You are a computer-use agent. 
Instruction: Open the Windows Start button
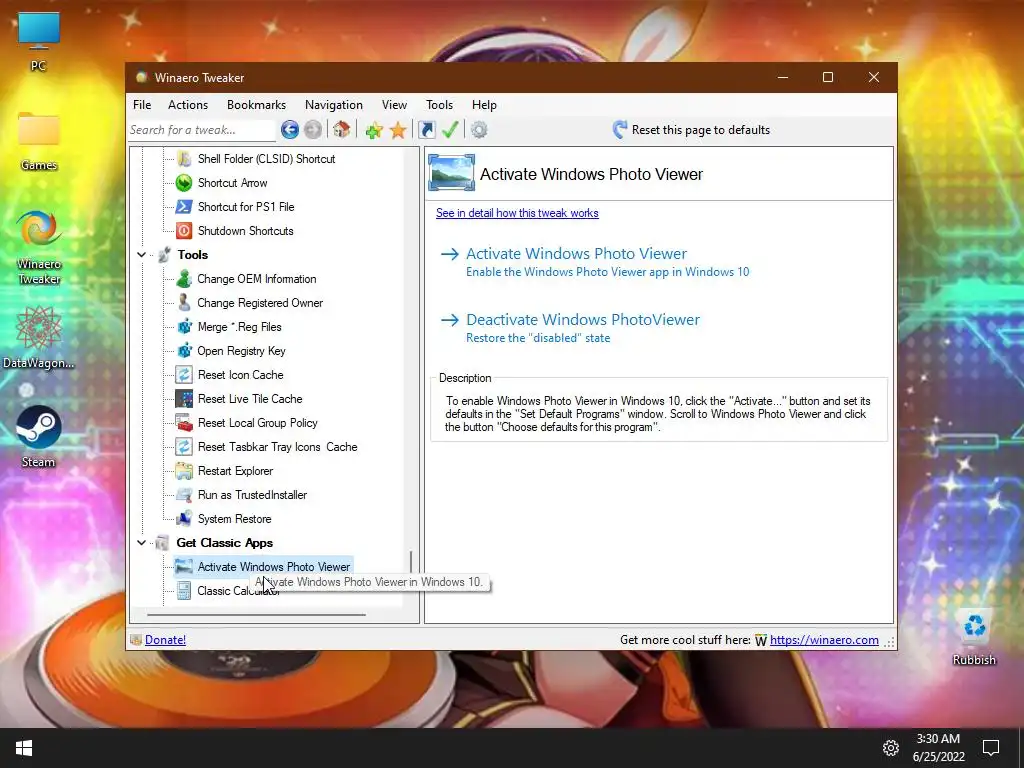tap(24, 748)
